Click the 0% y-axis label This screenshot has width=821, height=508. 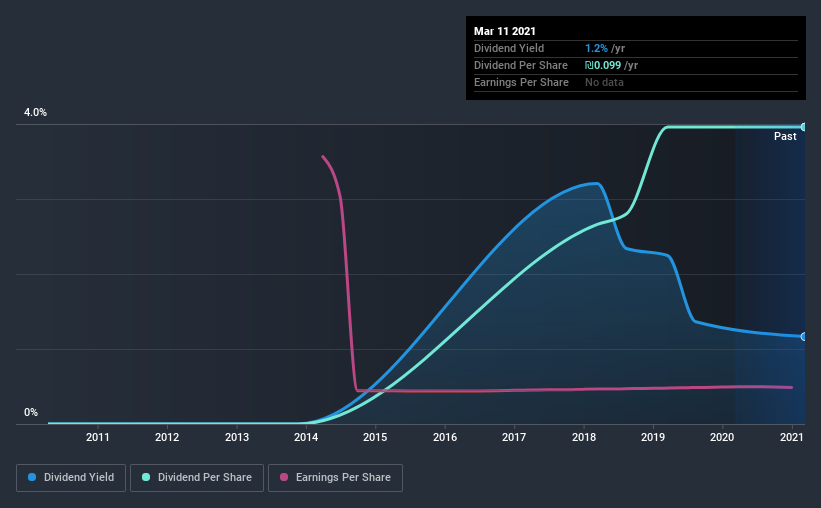tap(31, 413)
